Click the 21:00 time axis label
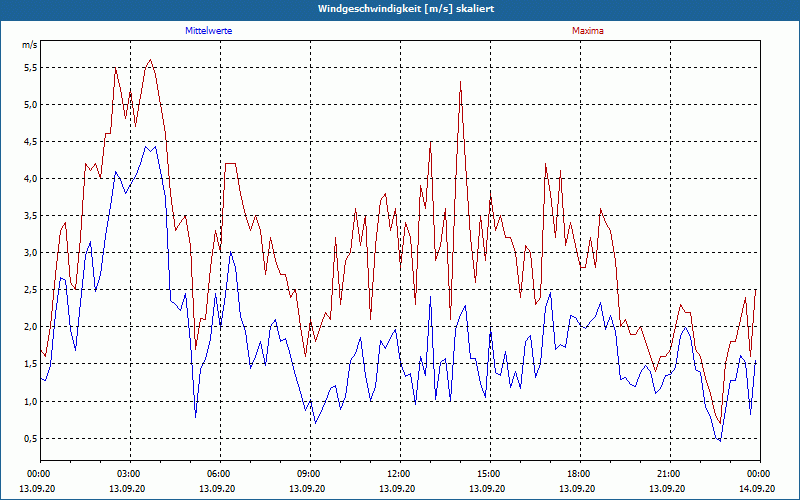The height and width of the screenshot is (500, 800). [x=669, y=474]
